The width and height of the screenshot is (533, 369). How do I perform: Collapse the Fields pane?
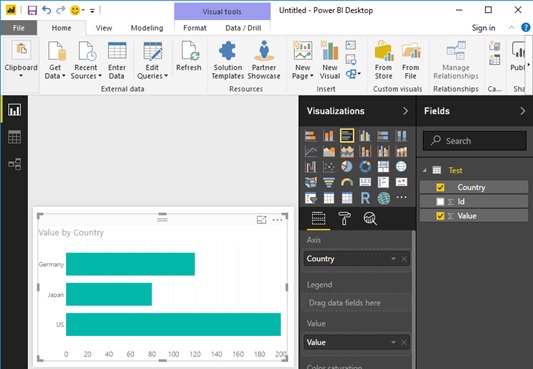pyautogui.click(x=522, y=111)
